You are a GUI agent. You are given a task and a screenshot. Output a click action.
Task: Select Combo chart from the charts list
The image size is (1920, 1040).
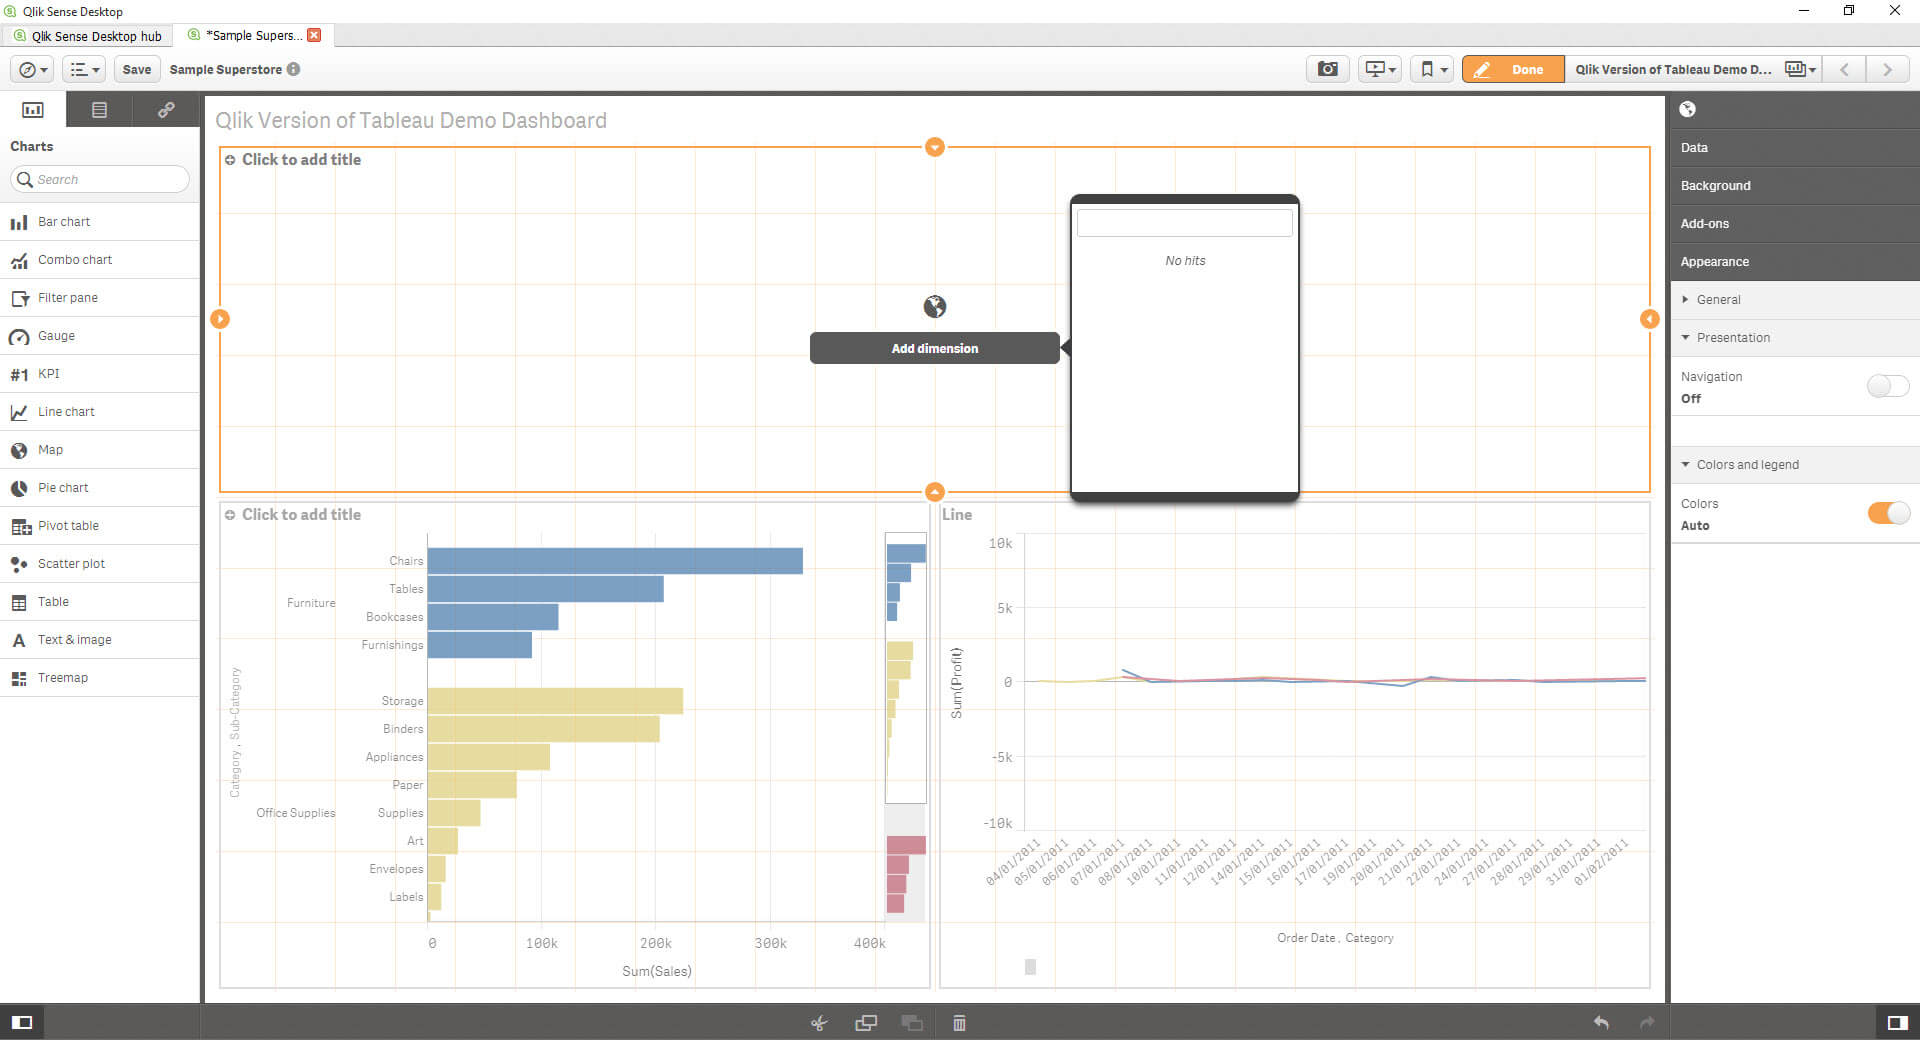pyautogui.click(x=100, y=260)
